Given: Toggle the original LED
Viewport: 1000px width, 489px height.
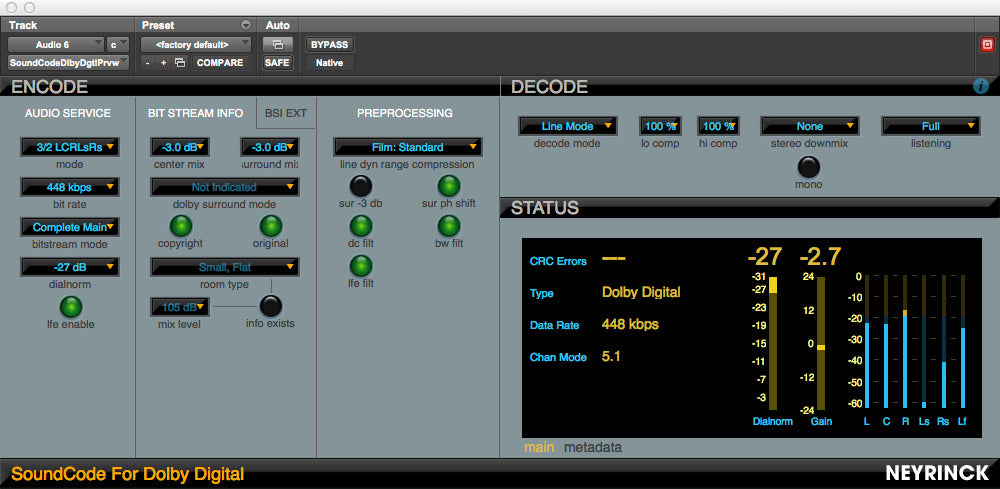Looking at the screenshot, I should pyautogui.click(x=271, y=226).
